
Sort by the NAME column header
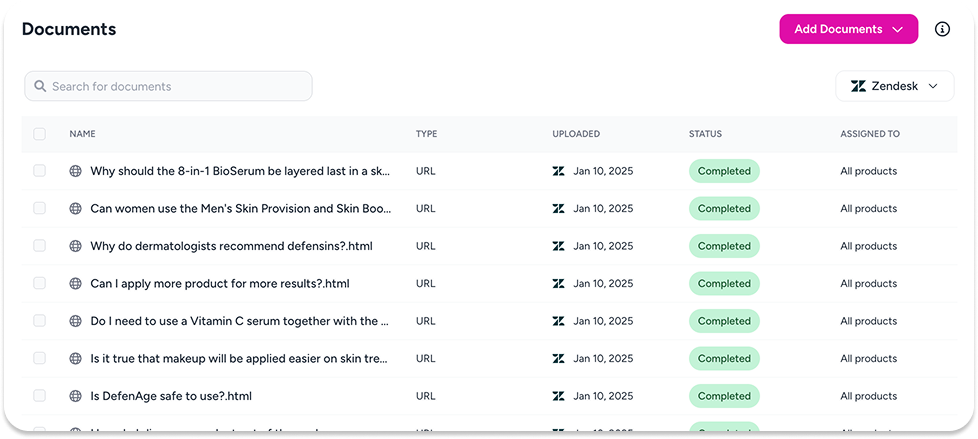[82, 134]
